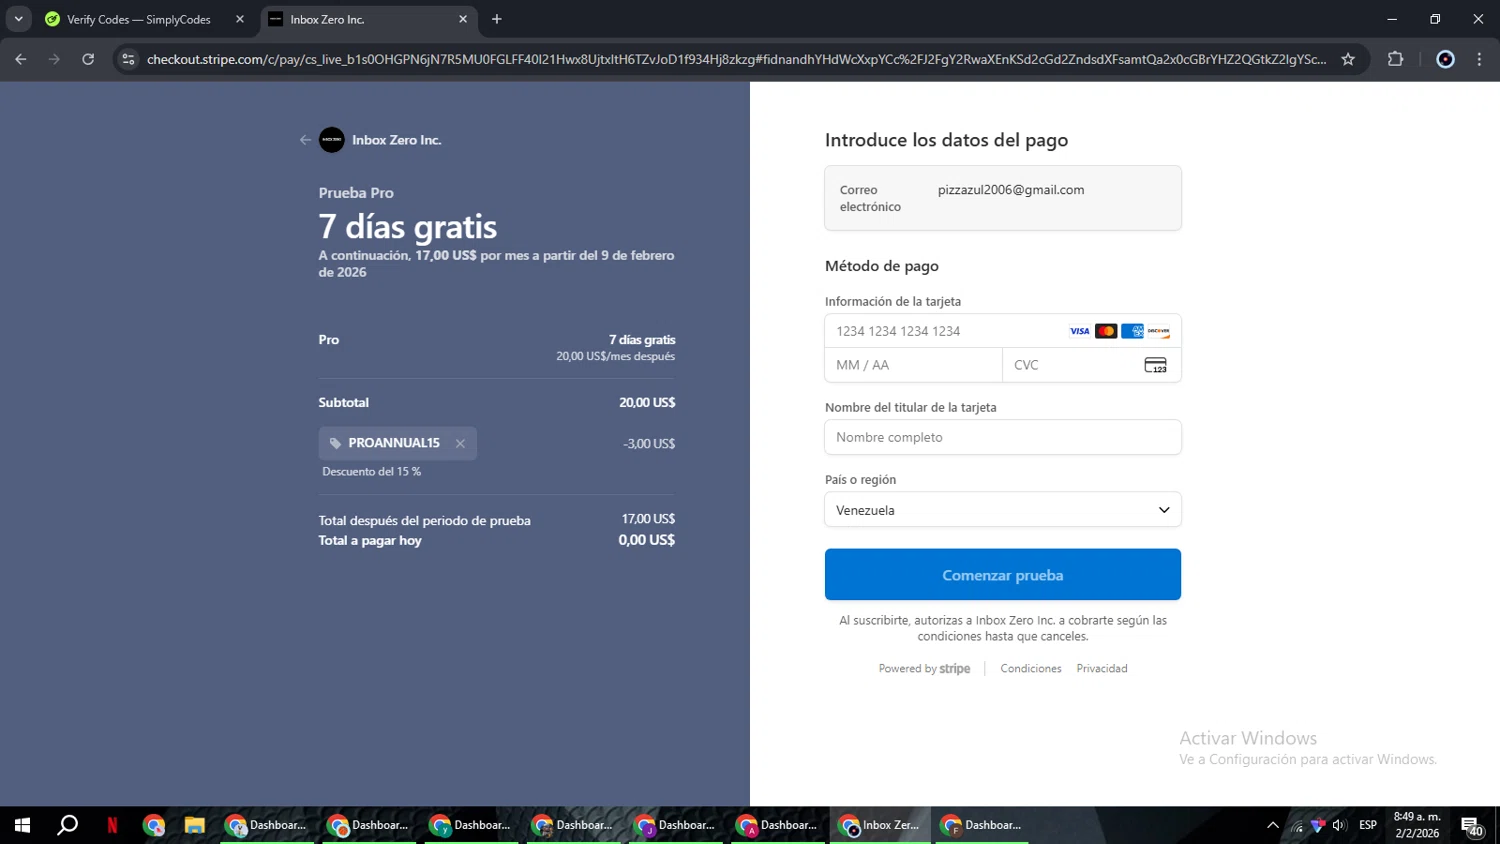The width and height of the screenshot is (1500, 844).
Task: Click the Inbox Zero Inc. merchant name
Action: 397,140
